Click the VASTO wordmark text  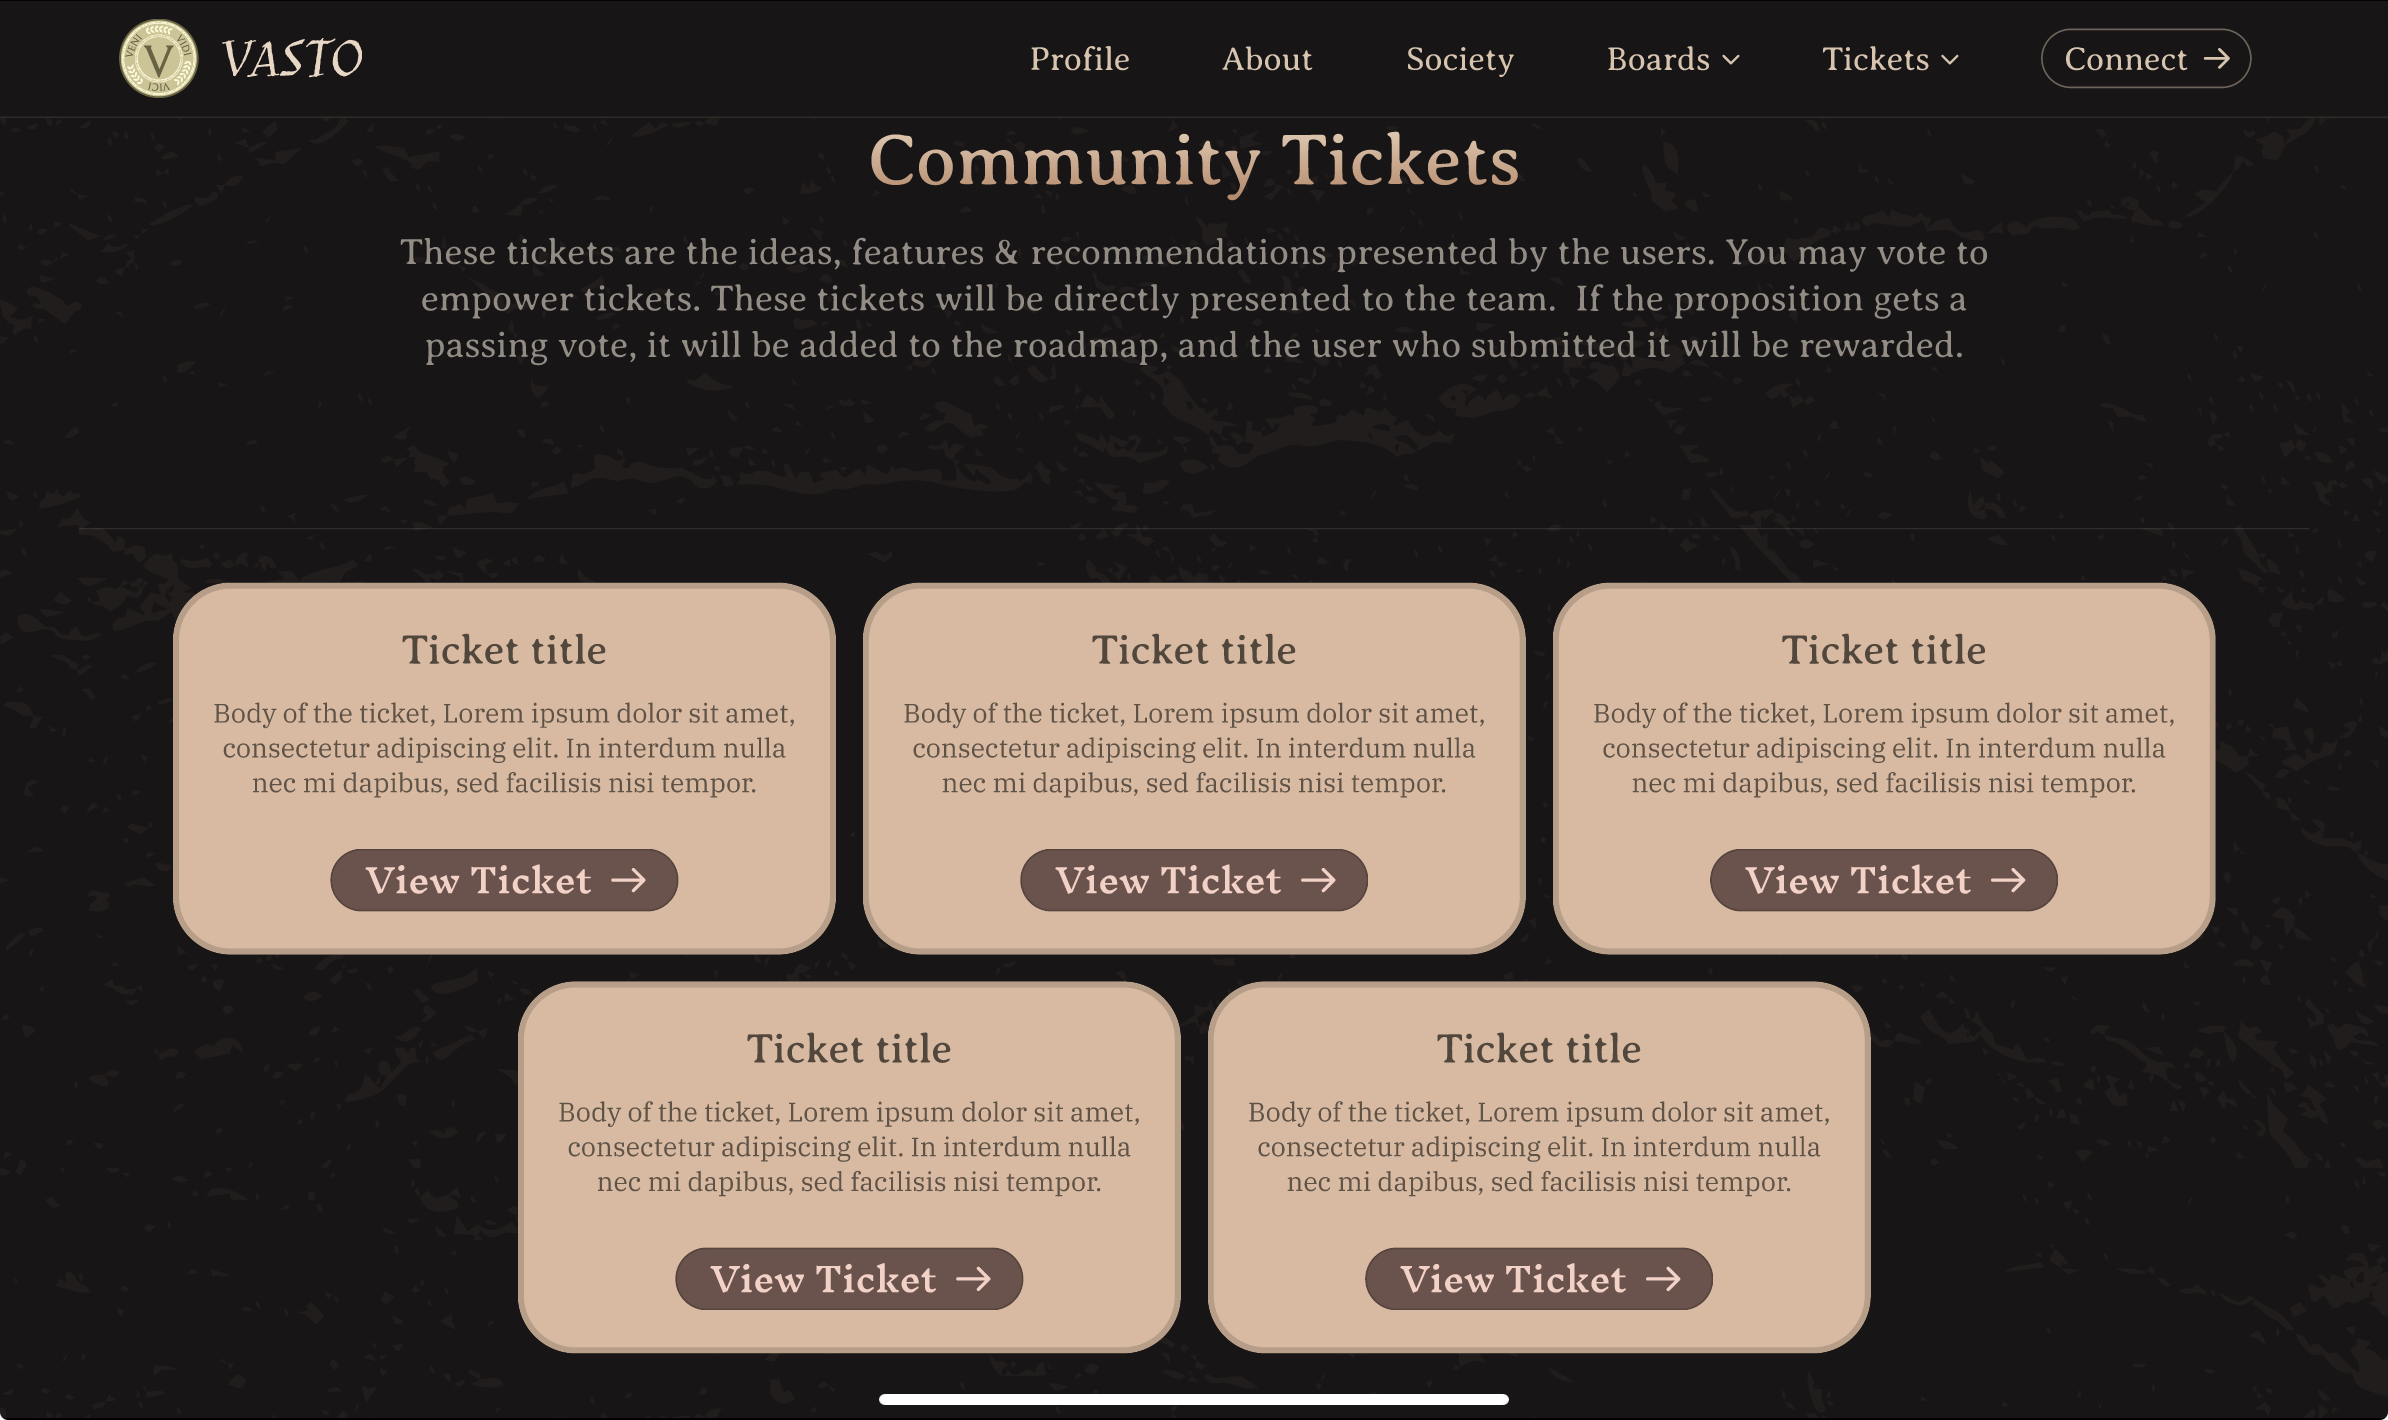pos(292,58)
